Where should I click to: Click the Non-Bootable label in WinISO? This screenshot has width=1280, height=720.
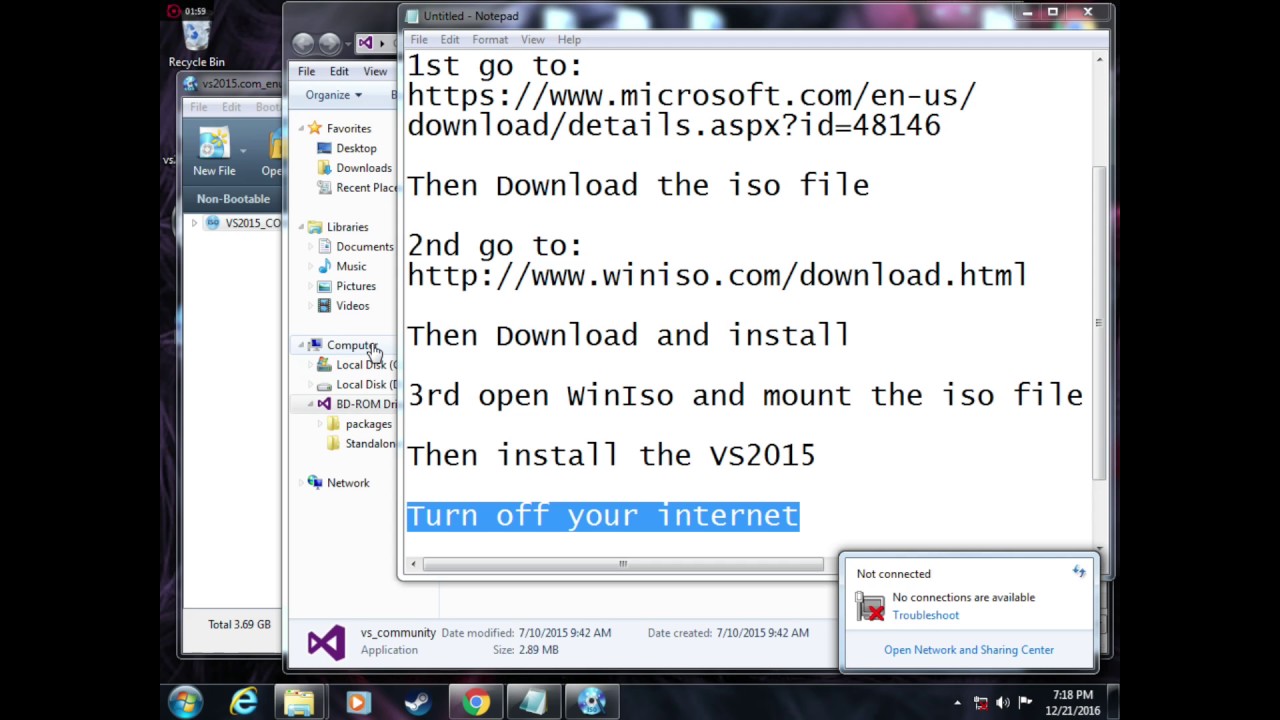pos(233,199)
